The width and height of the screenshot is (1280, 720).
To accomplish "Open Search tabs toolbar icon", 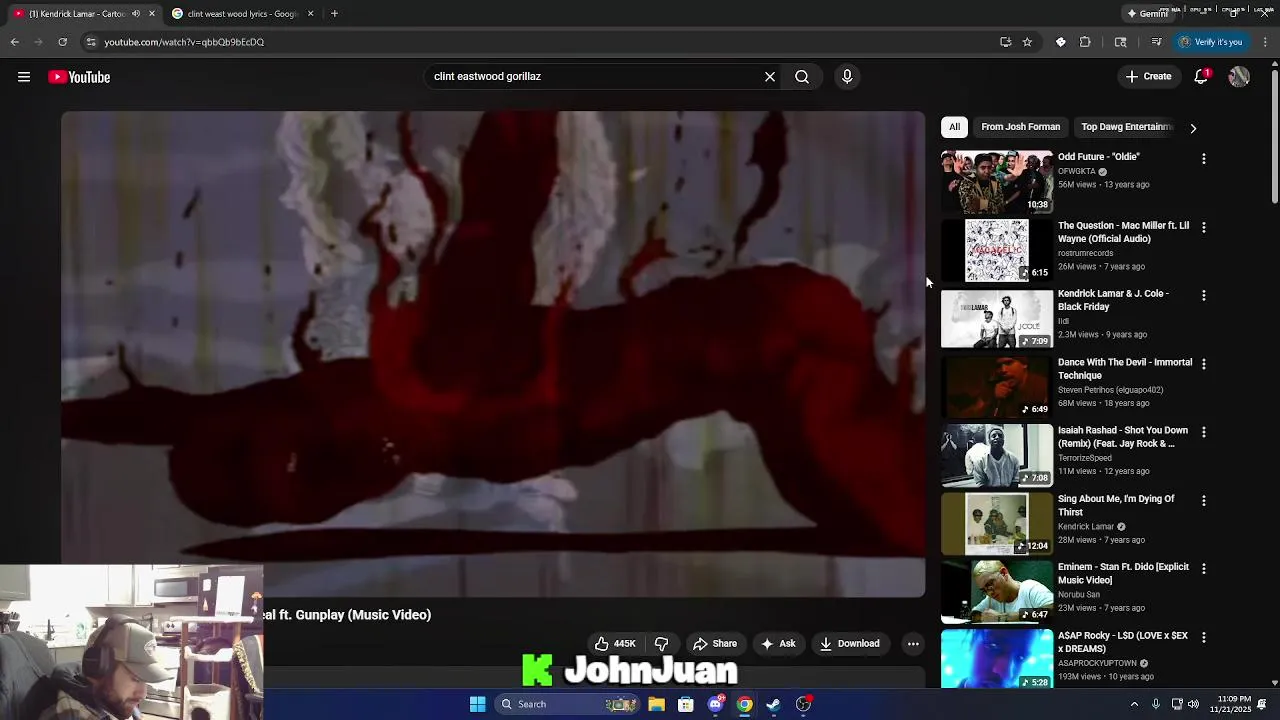I will [x=1121, y=42].
